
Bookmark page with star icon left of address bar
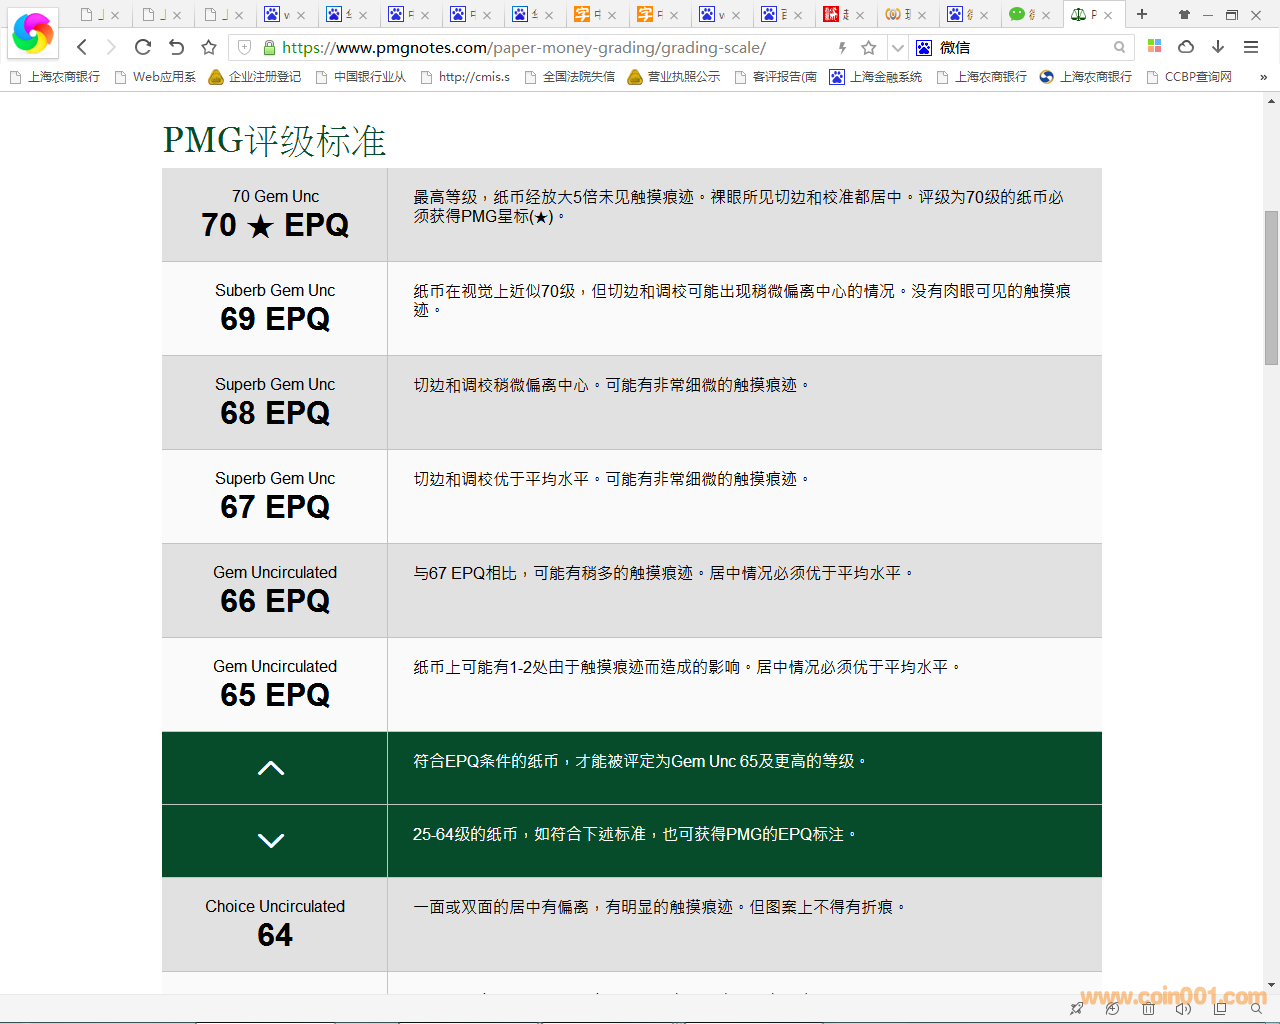pyautogui.click(x=209, y=47)
